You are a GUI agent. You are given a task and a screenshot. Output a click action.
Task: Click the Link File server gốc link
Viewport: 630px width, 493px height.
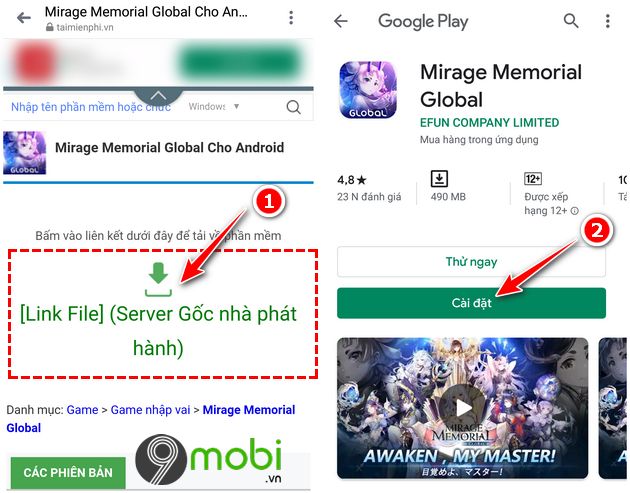(158, 330)
